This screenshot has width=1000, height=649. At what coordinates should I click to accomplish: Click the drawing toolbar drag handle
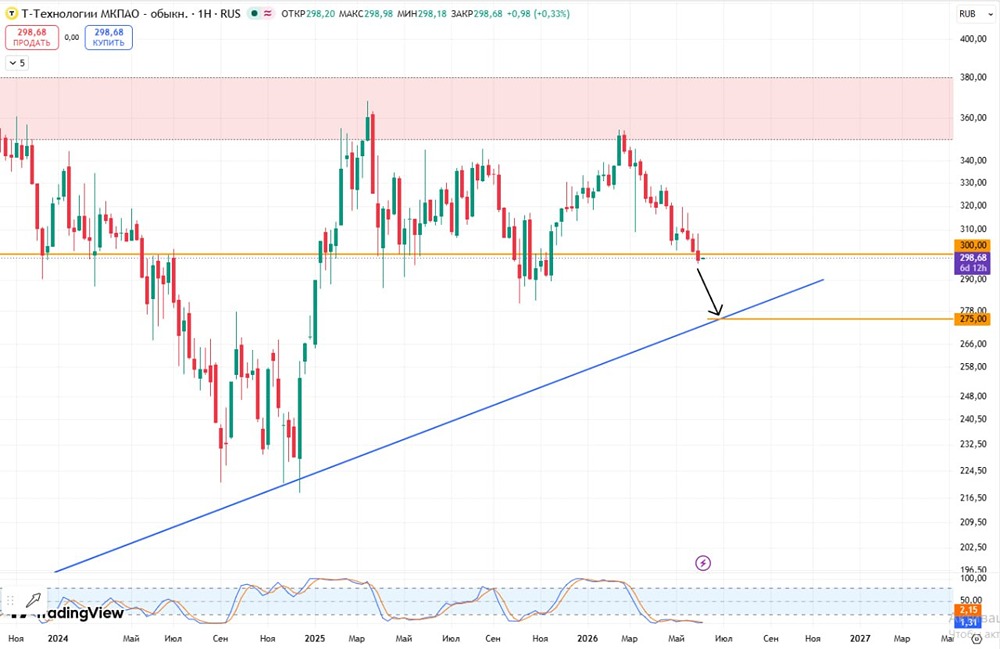click(x=10, y=600)
